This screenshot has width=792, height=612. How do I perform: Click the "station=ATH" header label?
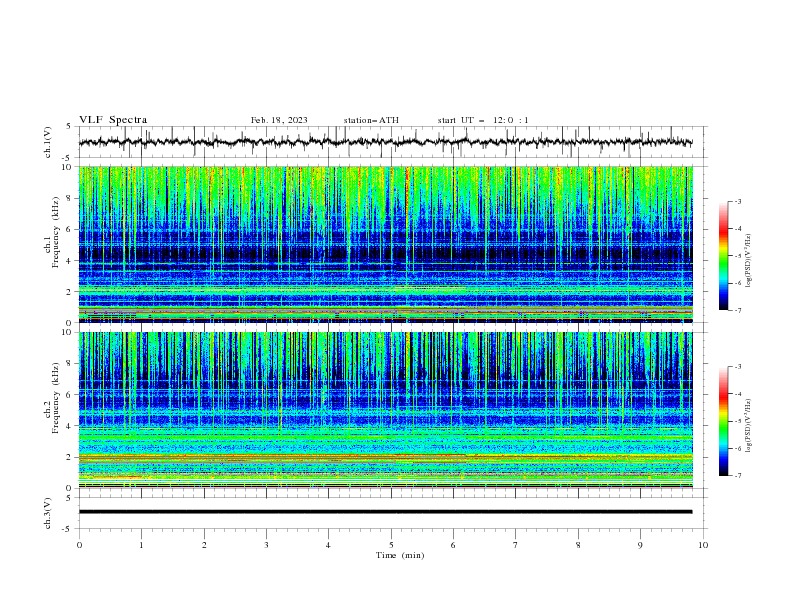coord(371,120)
